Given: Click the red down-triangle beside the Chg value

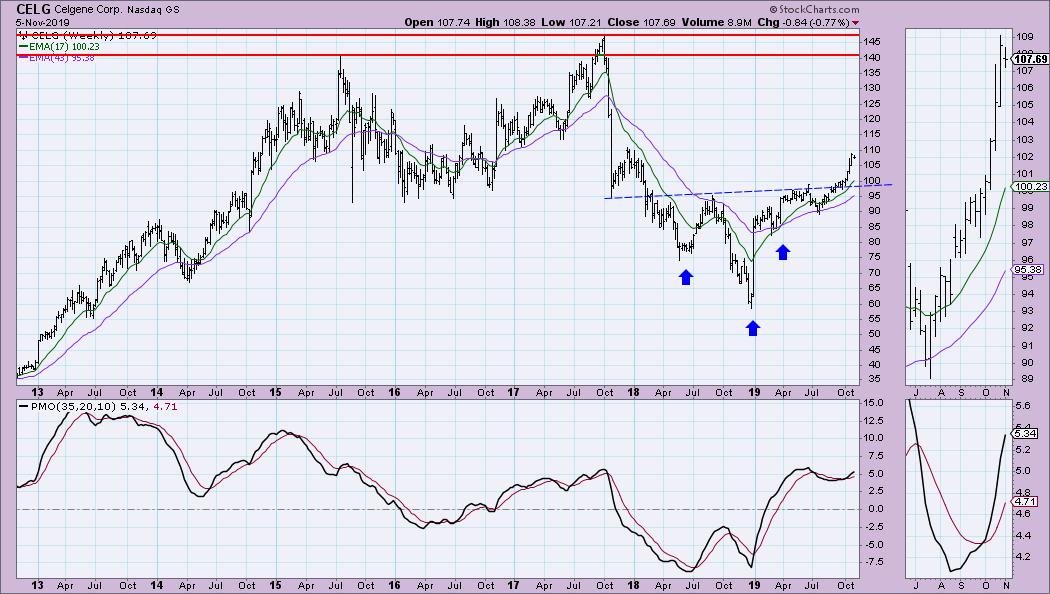Looking at the screenshot, I should [x=855, y=23].
